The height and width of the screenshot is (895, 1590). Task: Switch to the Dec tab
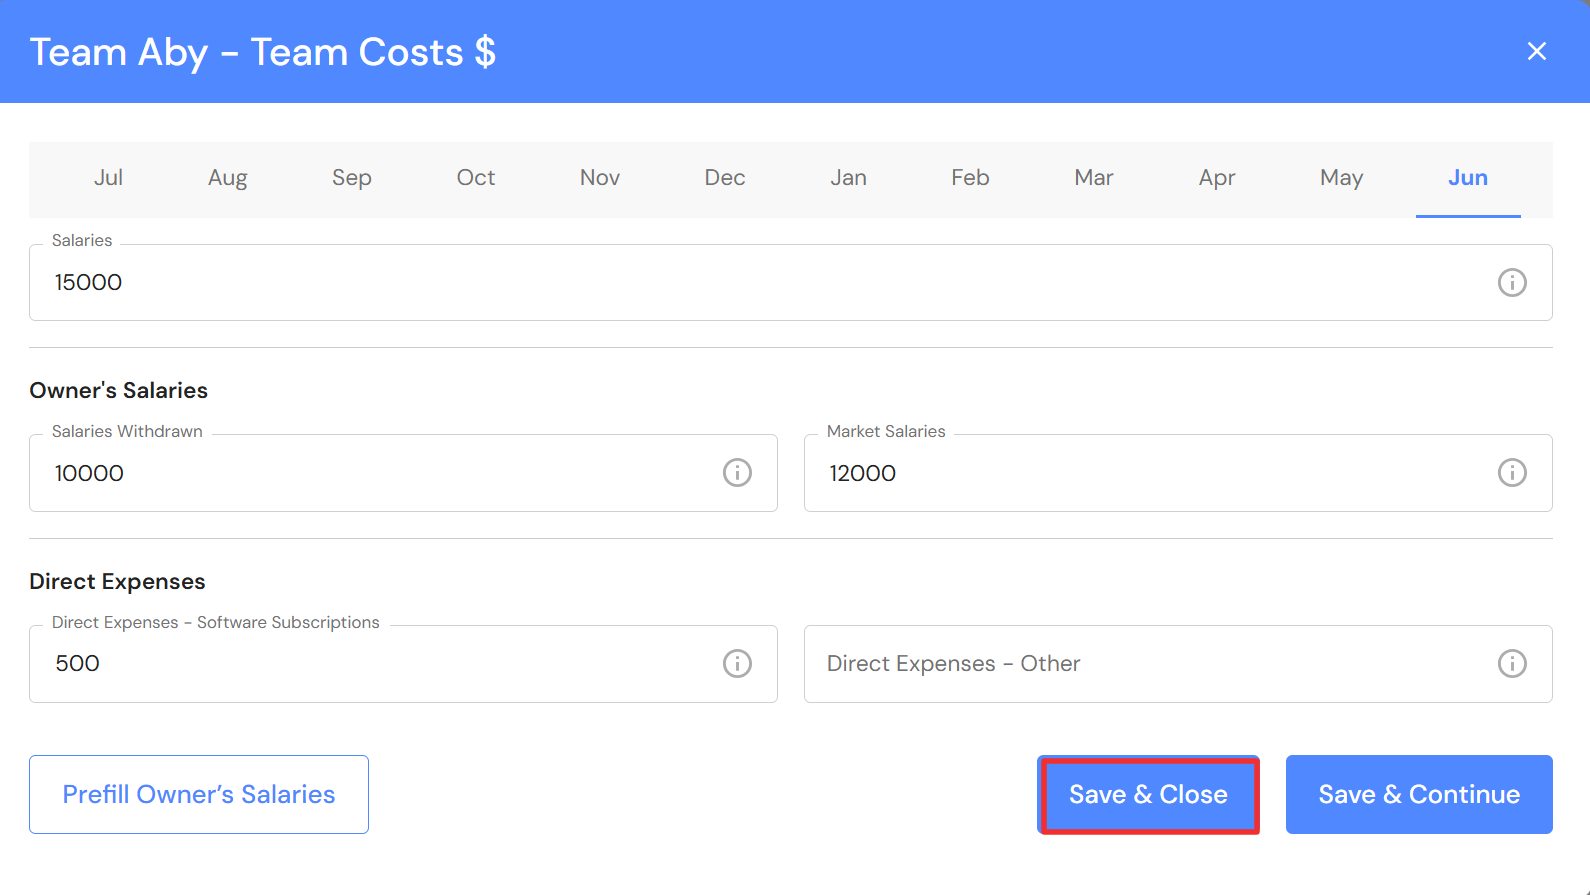725,178
